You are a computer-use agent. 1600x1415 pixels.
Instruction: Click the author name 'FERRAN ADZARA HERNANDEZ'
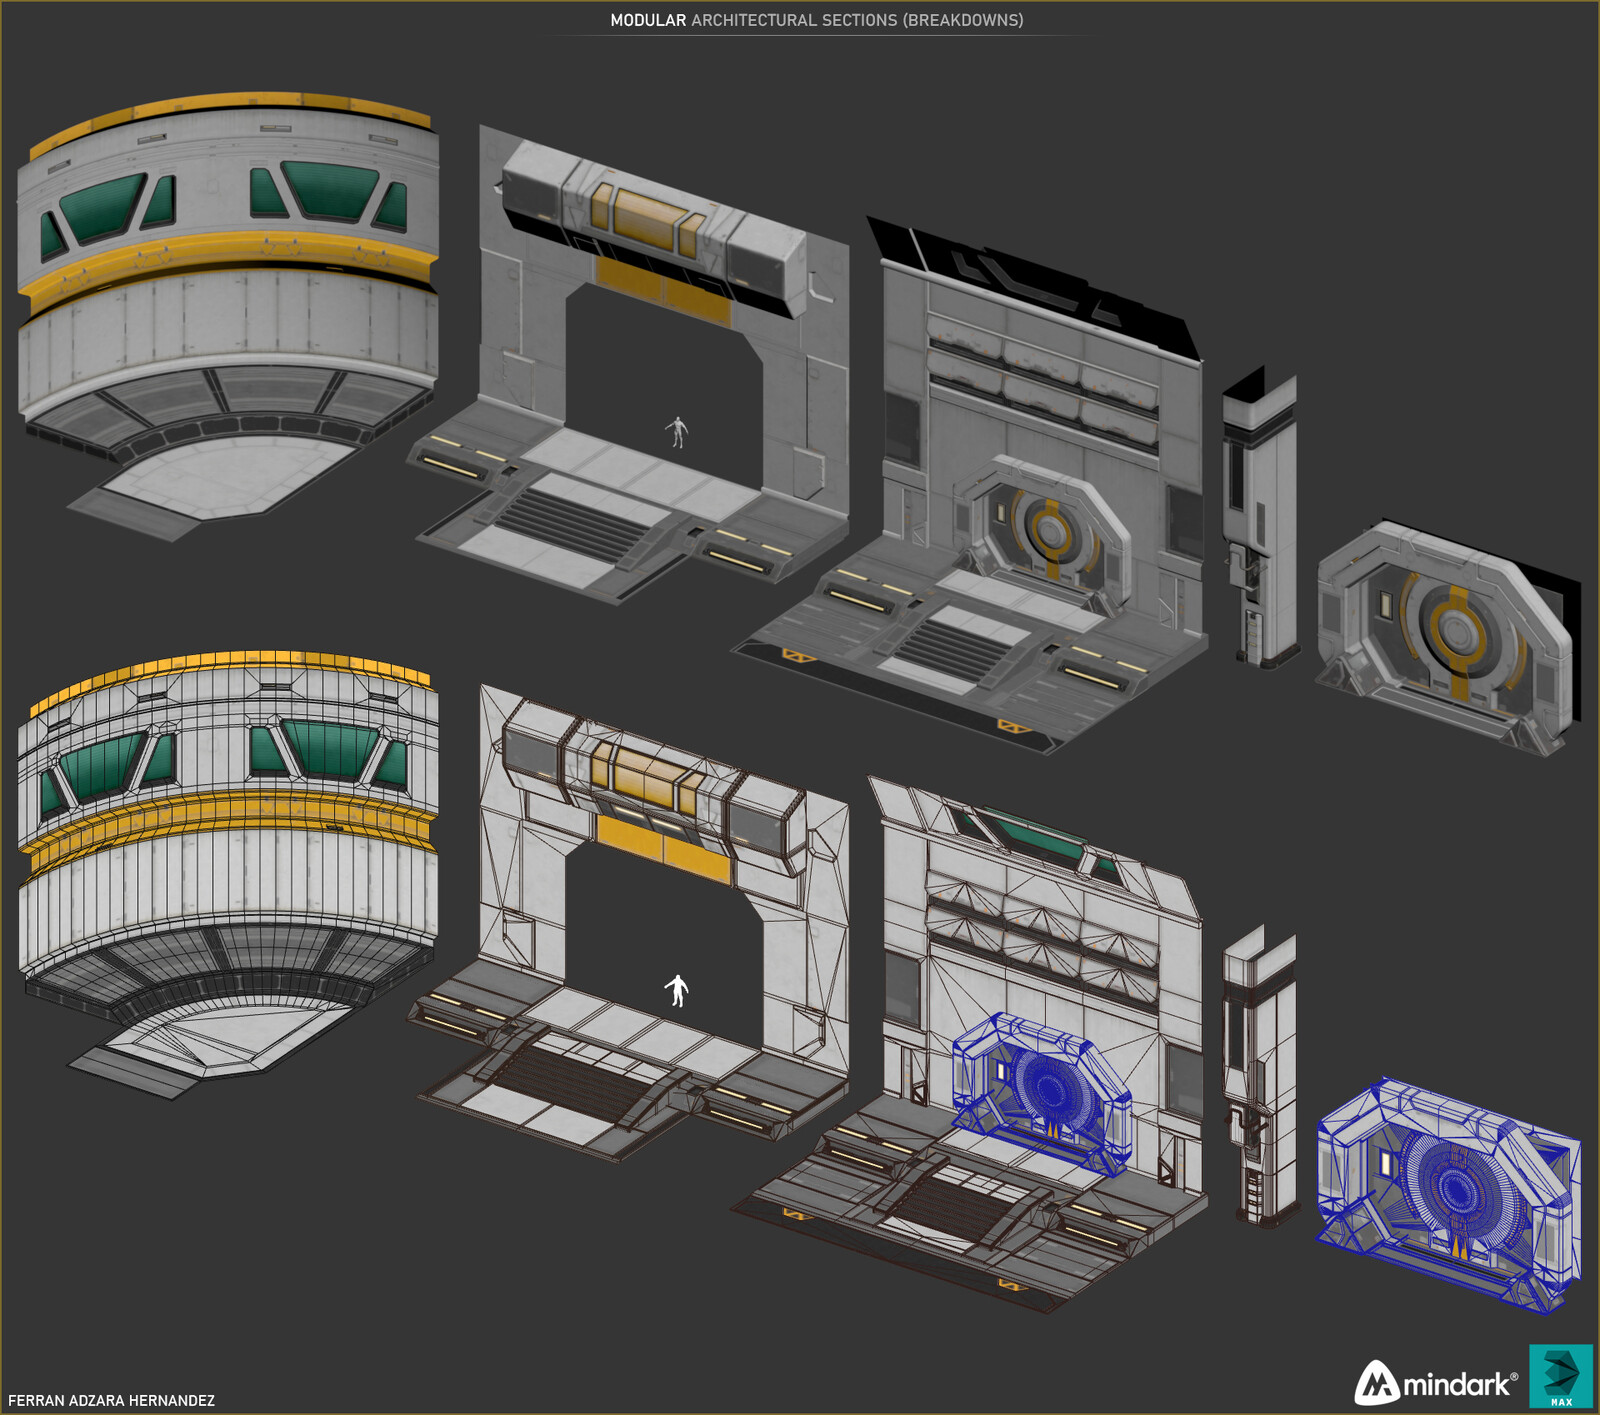pyautogui.click(x=111, y=1400)
